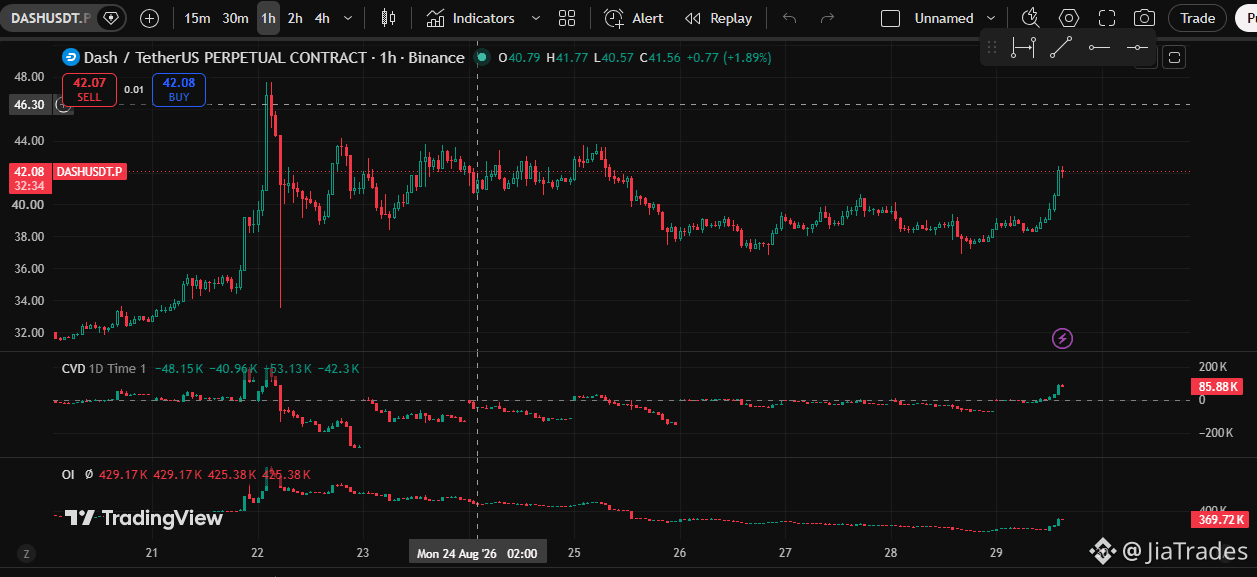The height and width of the screenshot is (577, 1257).
Task: Click the OI indicator label
Action: click(x=68, y=475)
